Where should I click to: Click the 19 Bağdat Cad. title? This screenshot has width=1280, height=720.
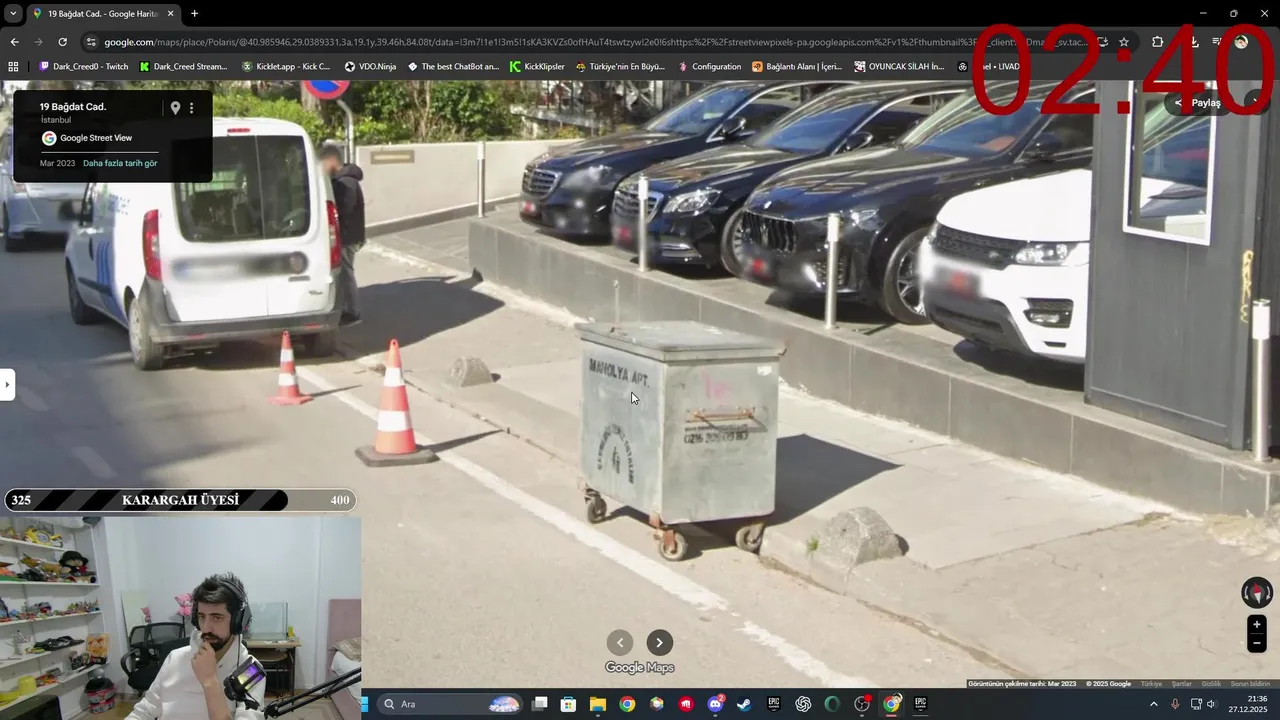(x=73, y=106)
